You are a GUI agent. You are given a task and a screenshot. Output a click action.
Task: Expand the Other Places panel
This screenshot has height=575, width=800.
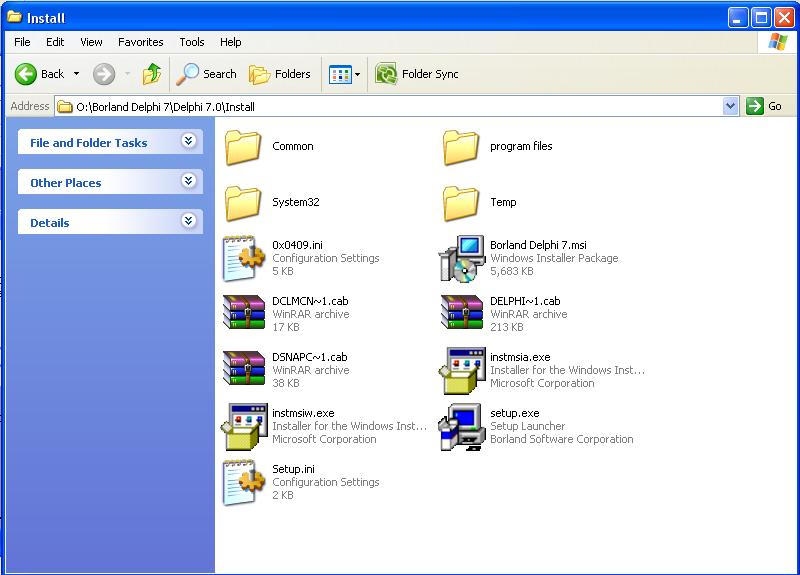(x=188, y=182)
